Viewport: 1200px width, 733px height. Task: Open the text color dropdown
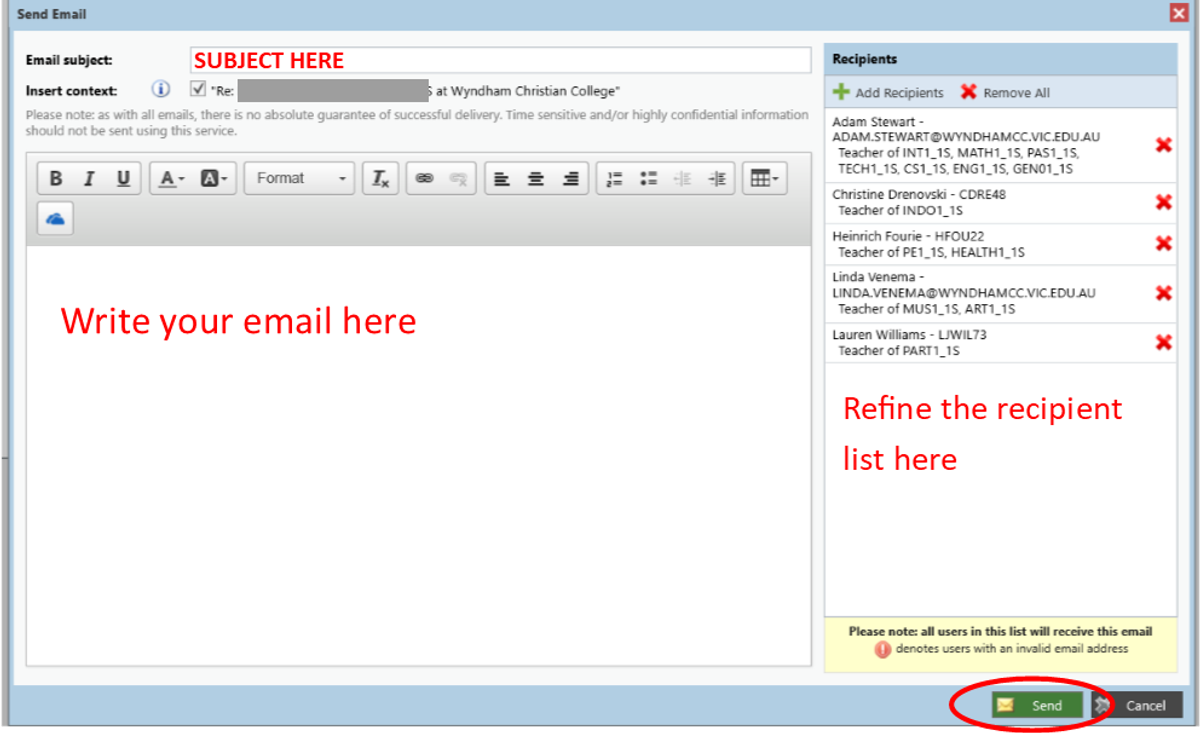point(171,179)
